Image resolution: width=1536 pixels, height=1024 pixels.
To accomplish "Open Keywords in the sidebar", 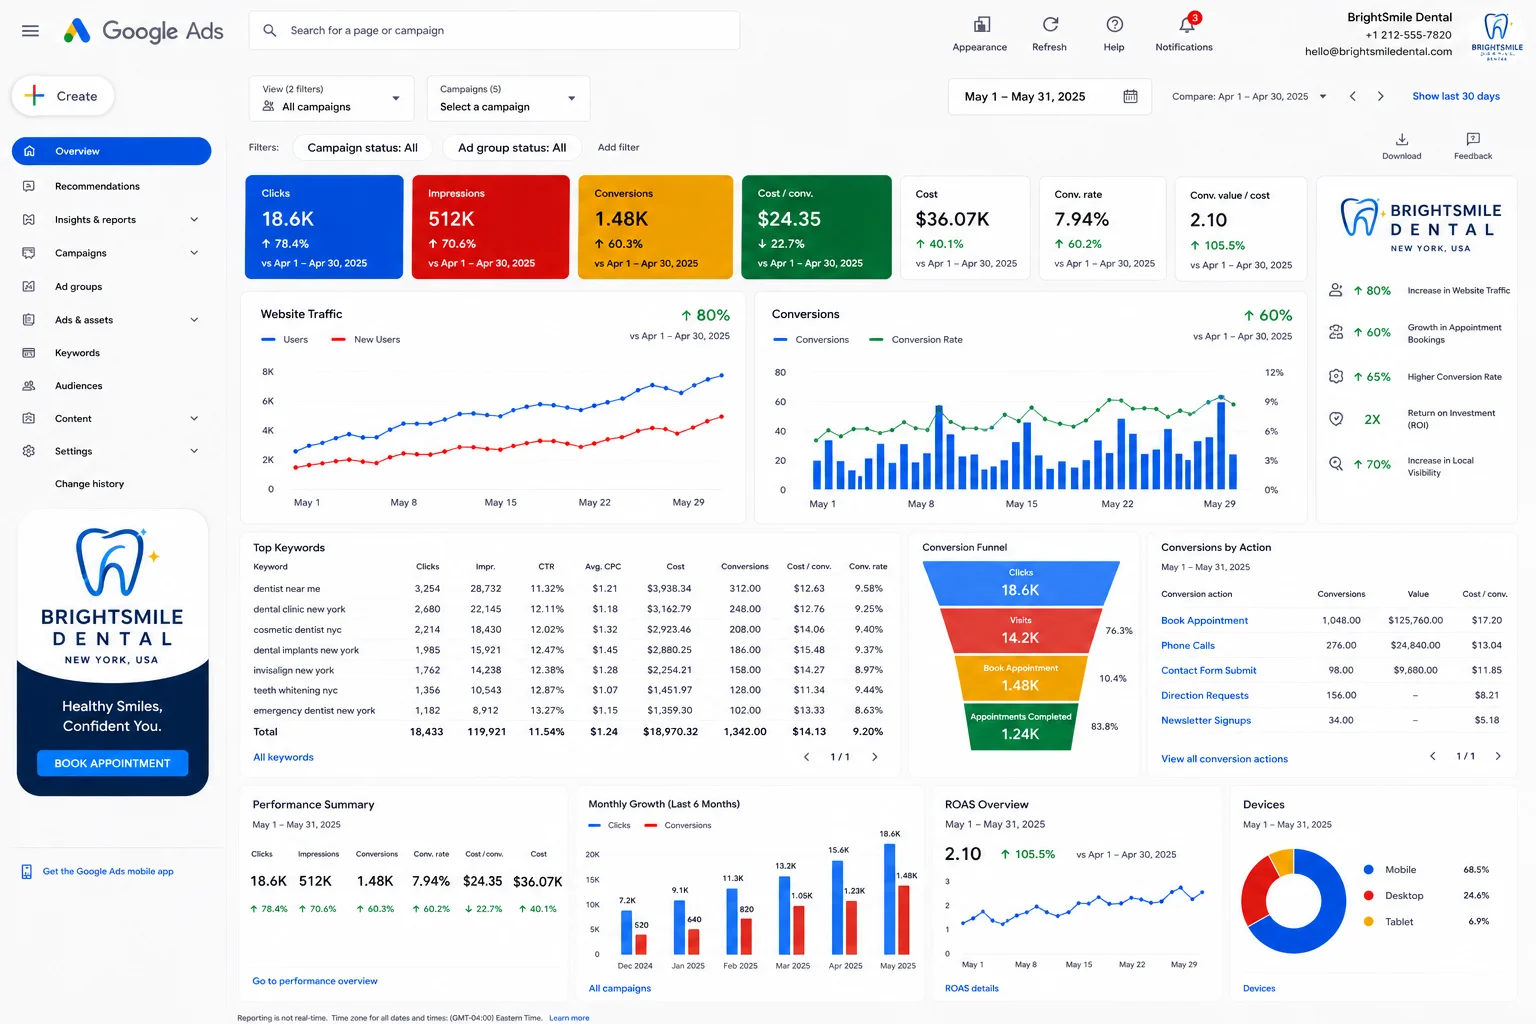I will (x=77, y=353).
